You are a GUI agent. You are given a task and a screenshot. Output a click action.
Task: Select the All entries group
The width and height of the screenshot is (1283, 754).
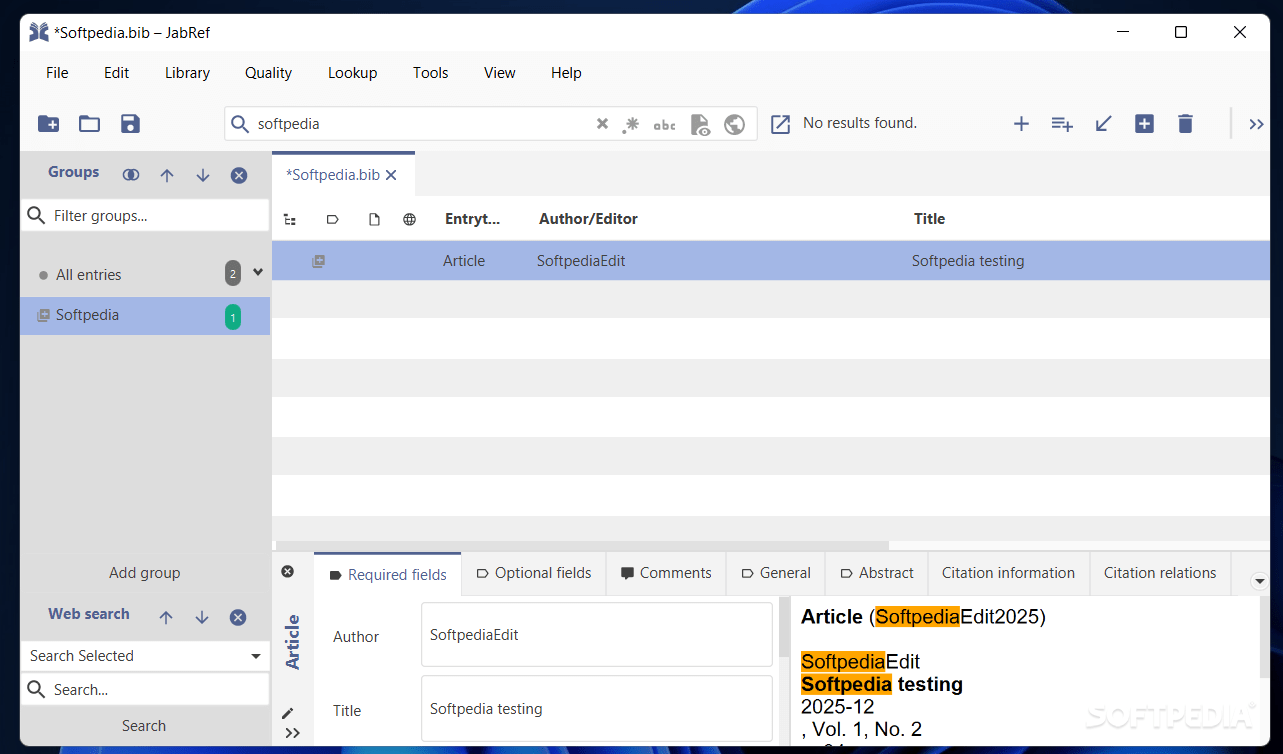tap(145, 275)
